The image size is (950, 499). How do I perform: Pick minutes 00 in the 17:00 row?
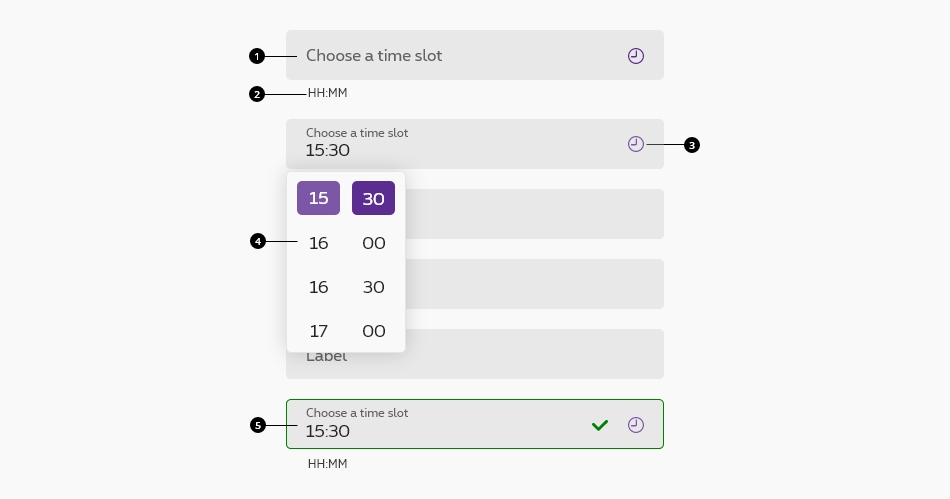374,331
